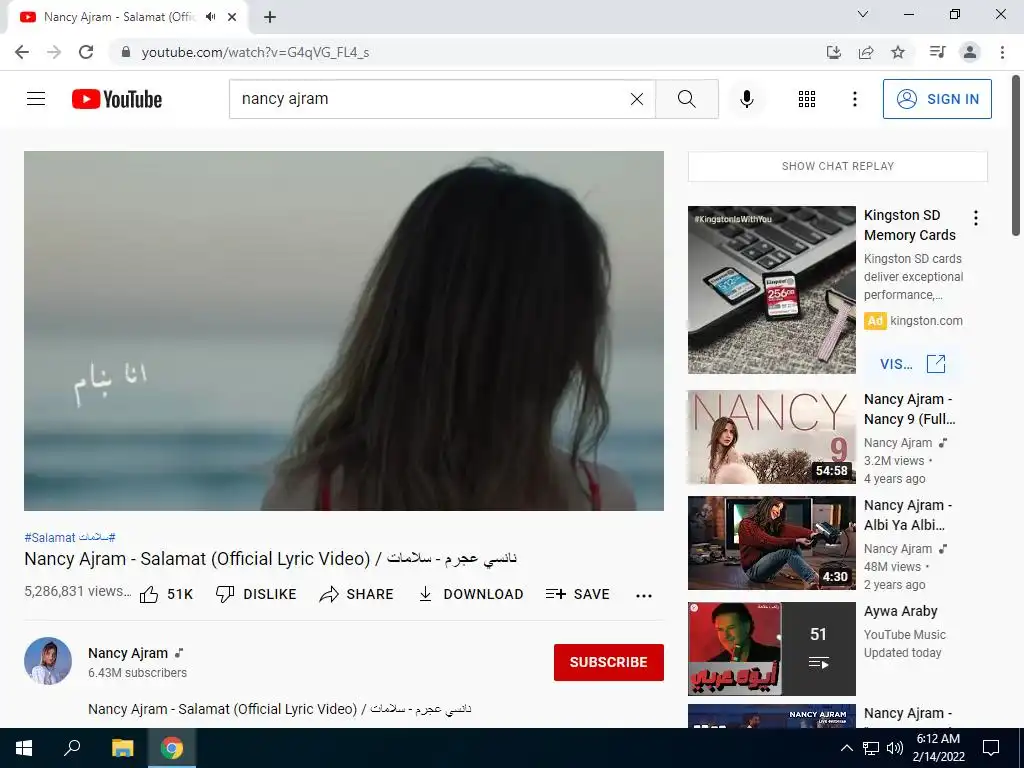The width and height of the screenshot is (1024, 768).
Task: Open File Explorer from the taskbar
Action: point(122,748)
